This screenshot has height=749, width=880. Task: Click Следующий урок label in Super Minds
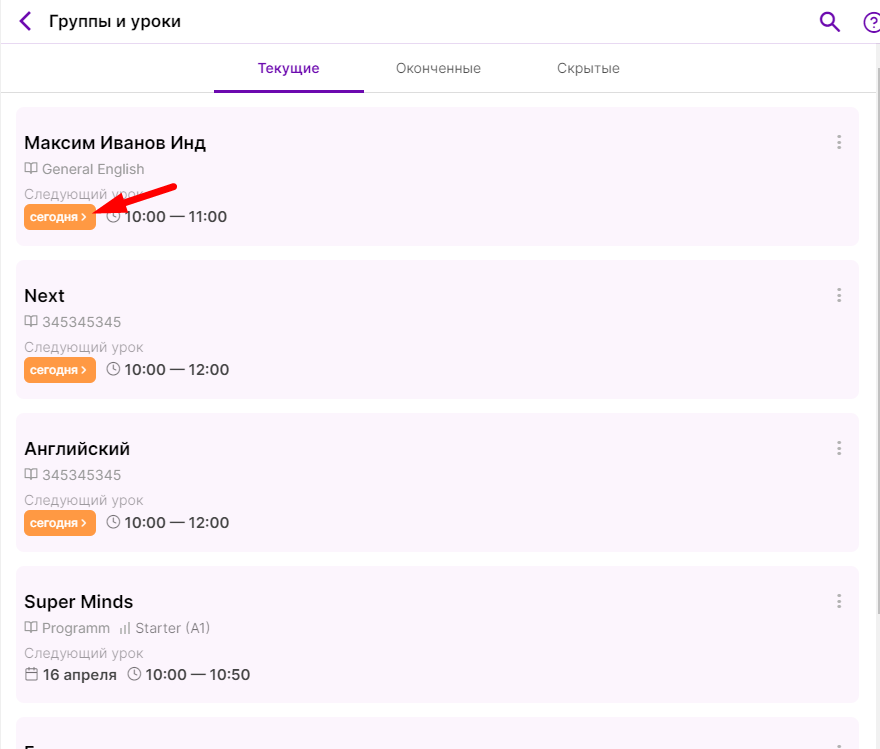(x=84, y=653)
